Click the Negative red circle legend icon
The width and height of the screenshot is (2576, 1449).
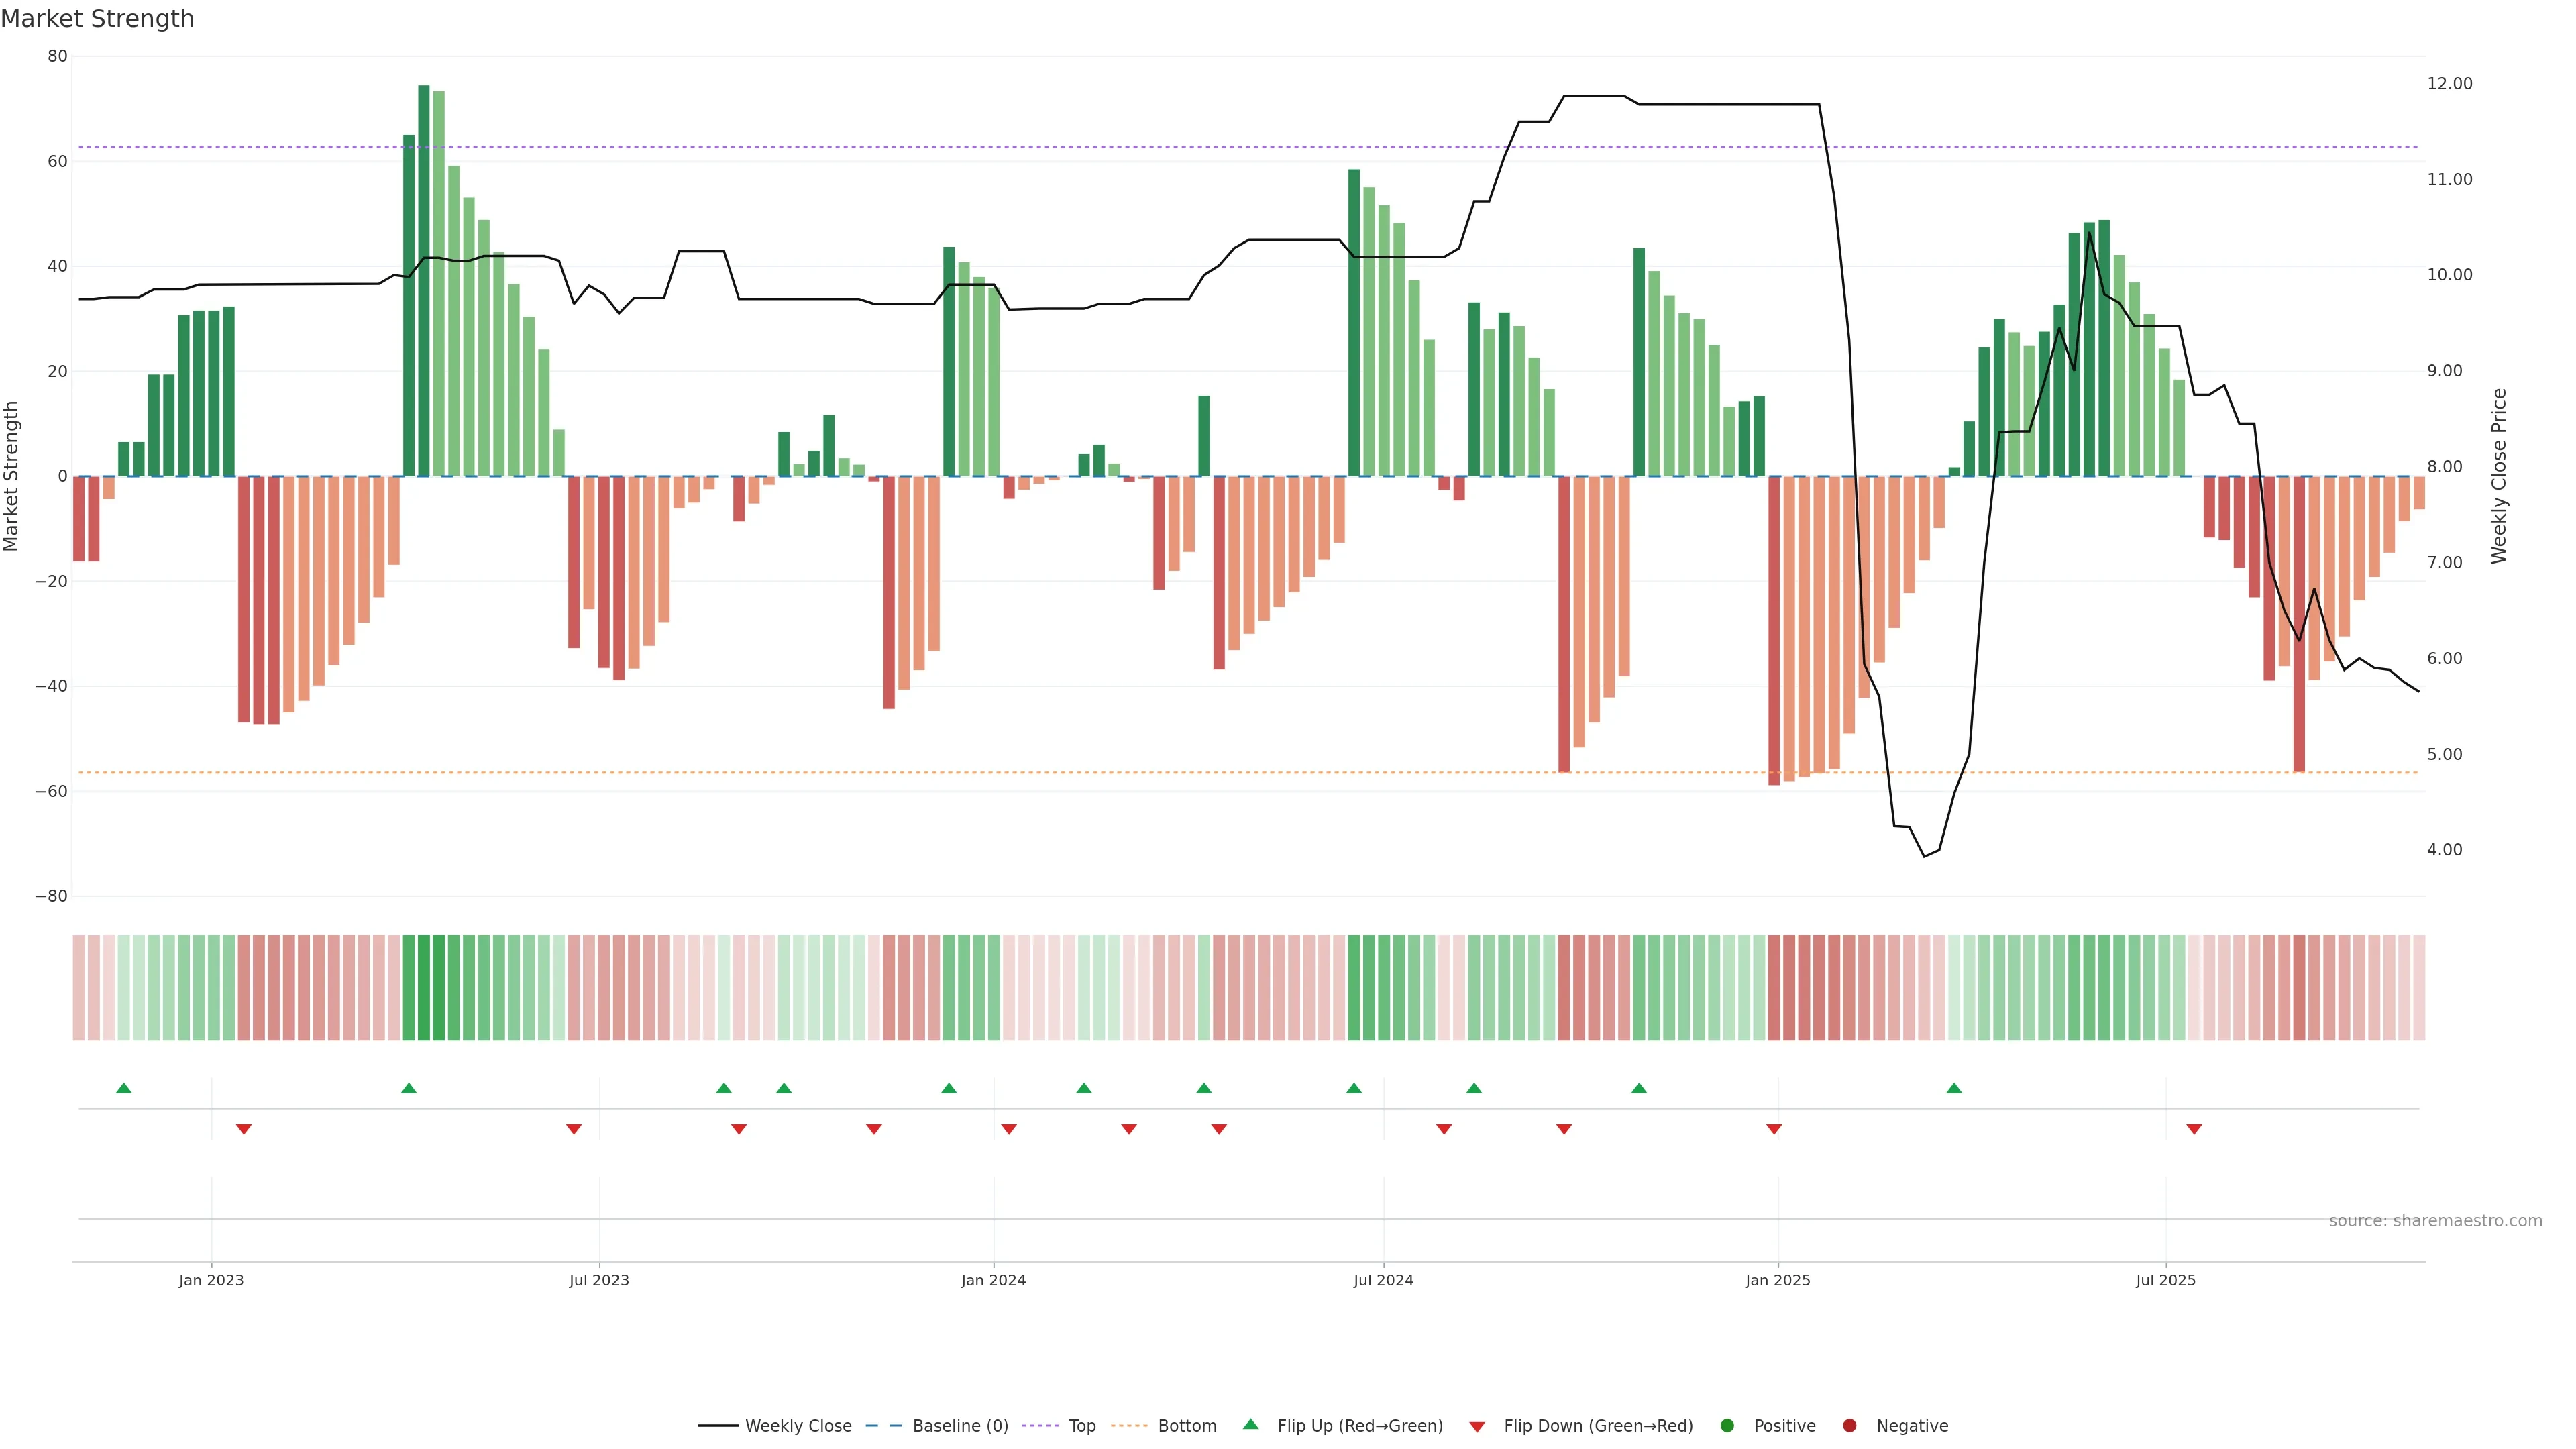[1849, 1426]
